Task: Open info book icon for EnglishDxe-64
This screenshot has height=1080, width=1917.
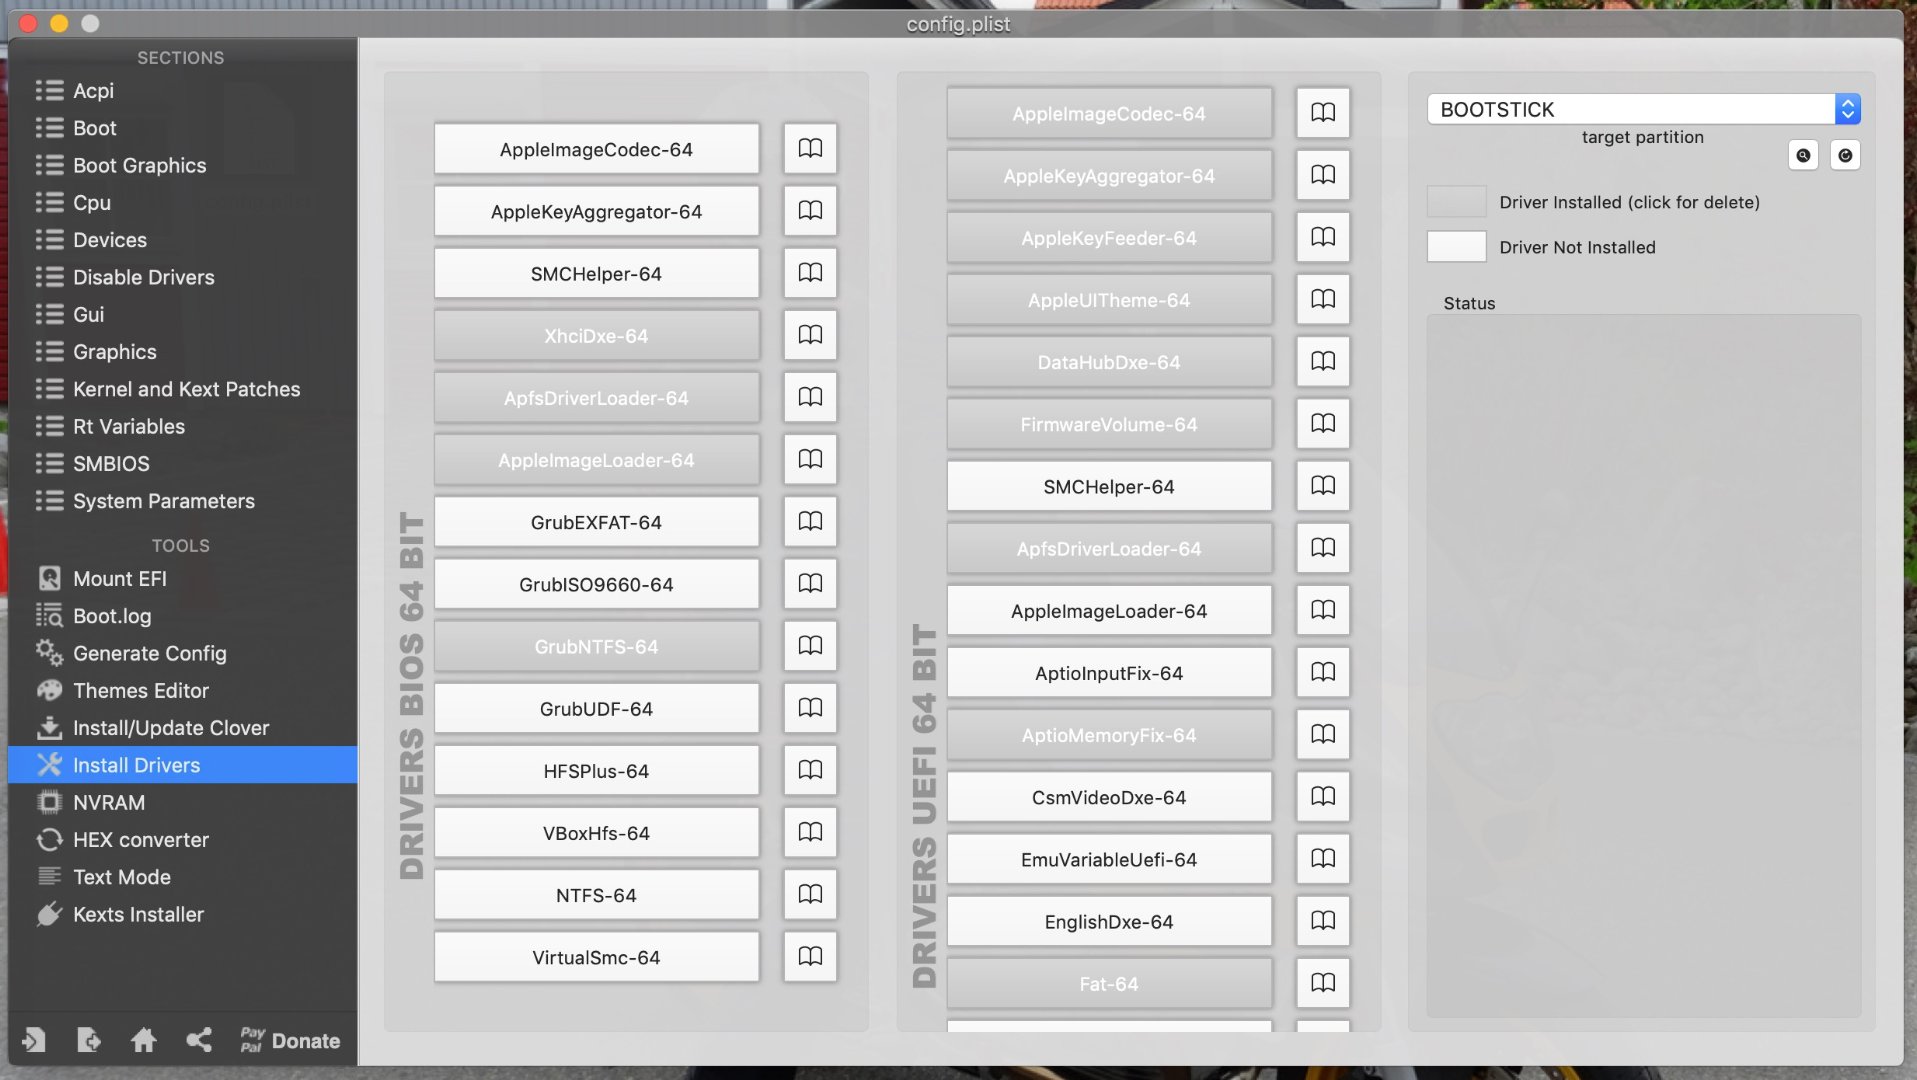Action: [1322, 921]
